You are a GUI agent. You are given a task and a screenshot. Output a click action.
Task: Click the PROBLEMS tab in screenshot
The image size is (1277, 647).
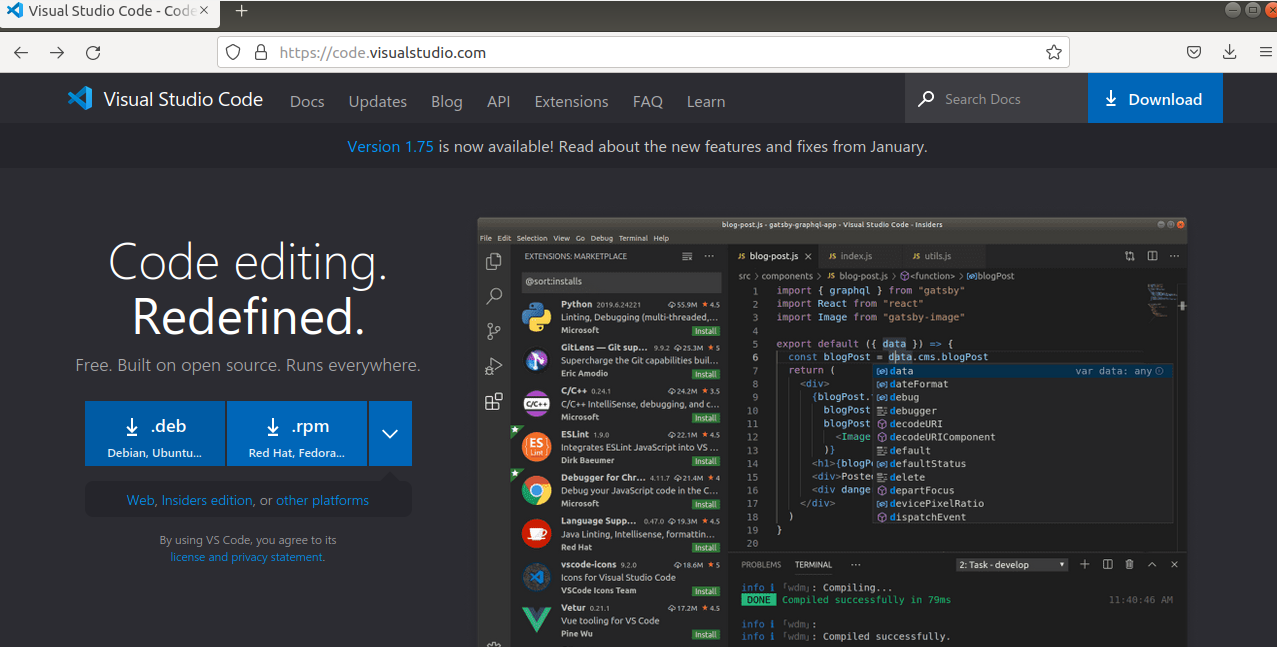pos(761,565)
